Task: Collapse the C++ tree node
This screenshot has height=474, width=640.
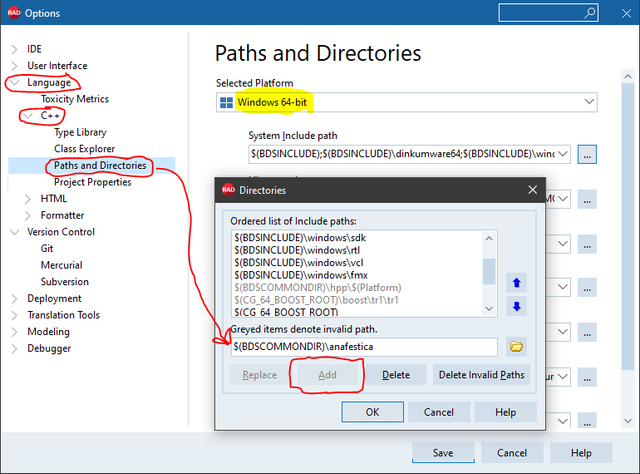Action: point(28,116)
